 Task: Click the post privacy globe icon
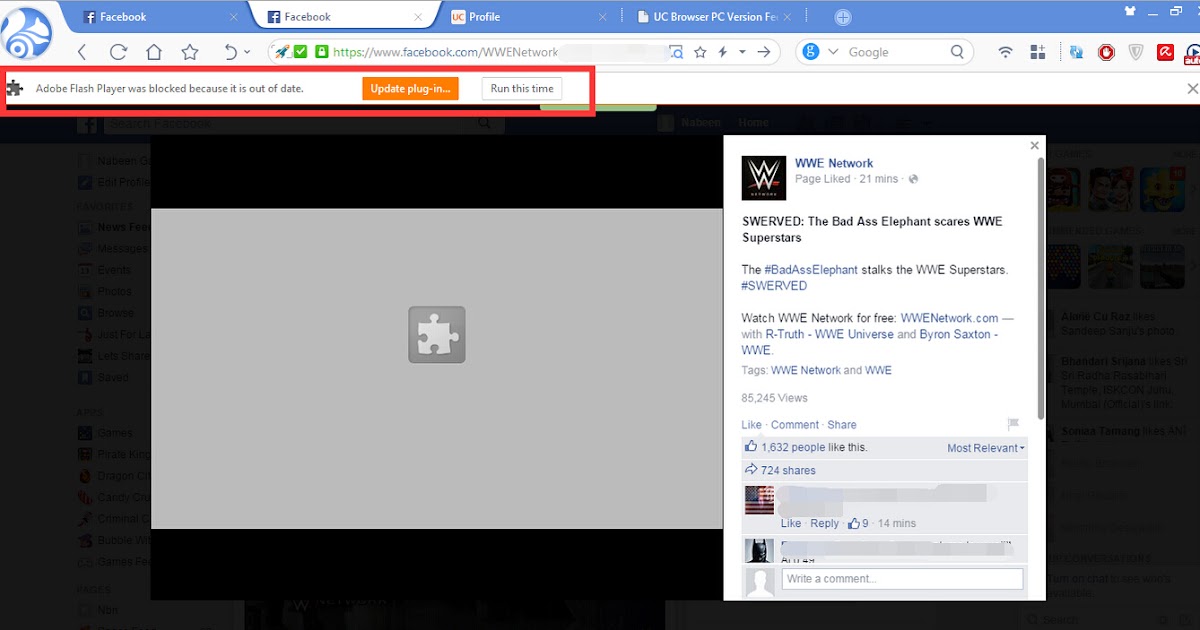click(x=913, y=179)
